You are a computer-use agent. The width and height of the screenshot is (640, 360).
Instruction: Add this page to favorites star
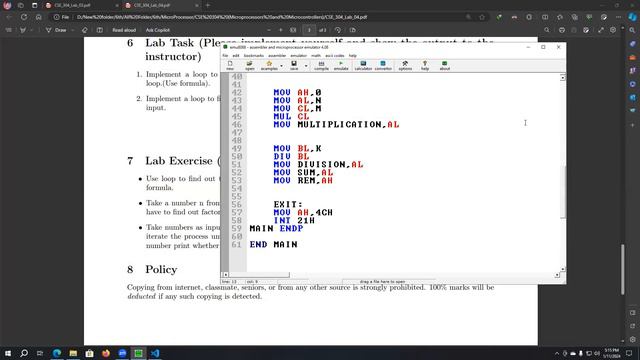pos(482,17)
